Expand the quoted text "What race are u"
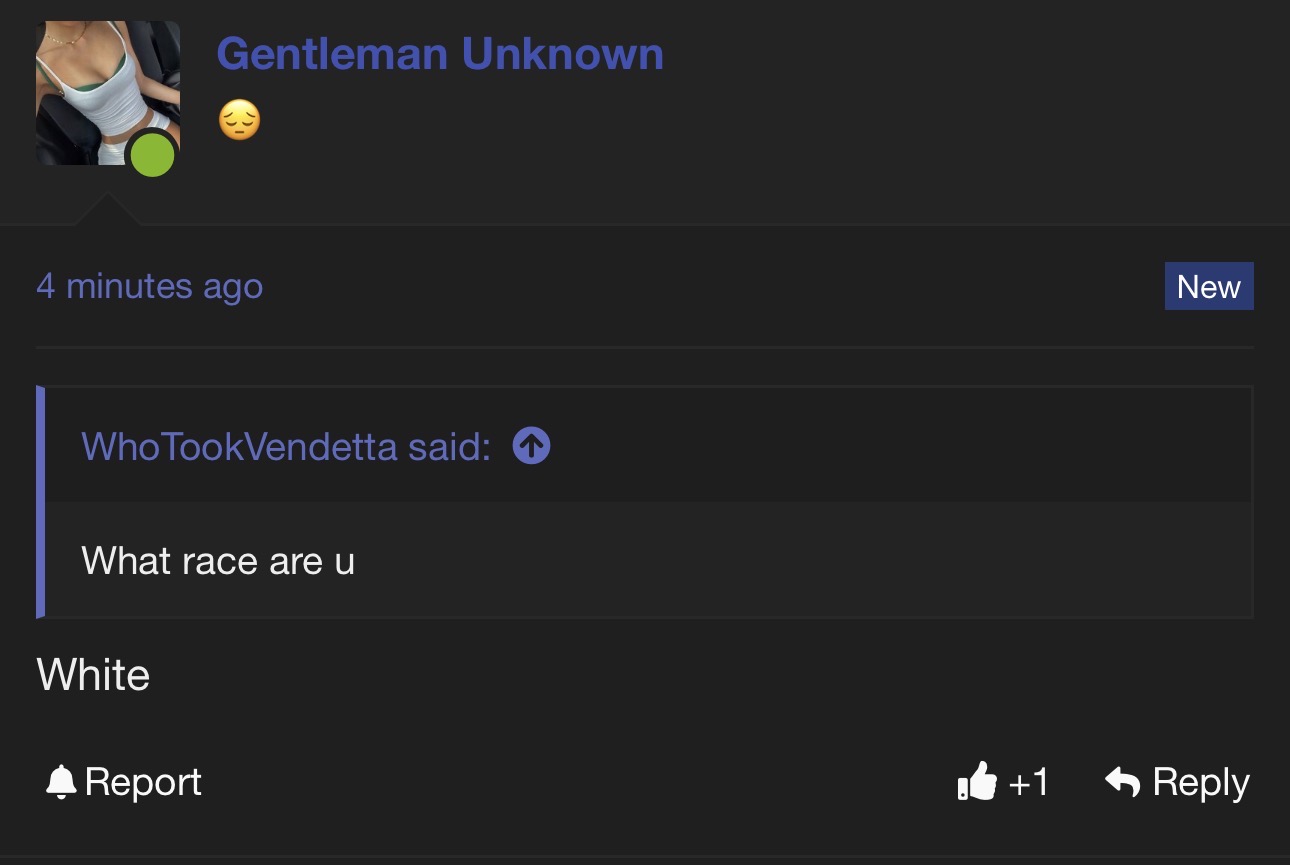 [x=218, y=561]
